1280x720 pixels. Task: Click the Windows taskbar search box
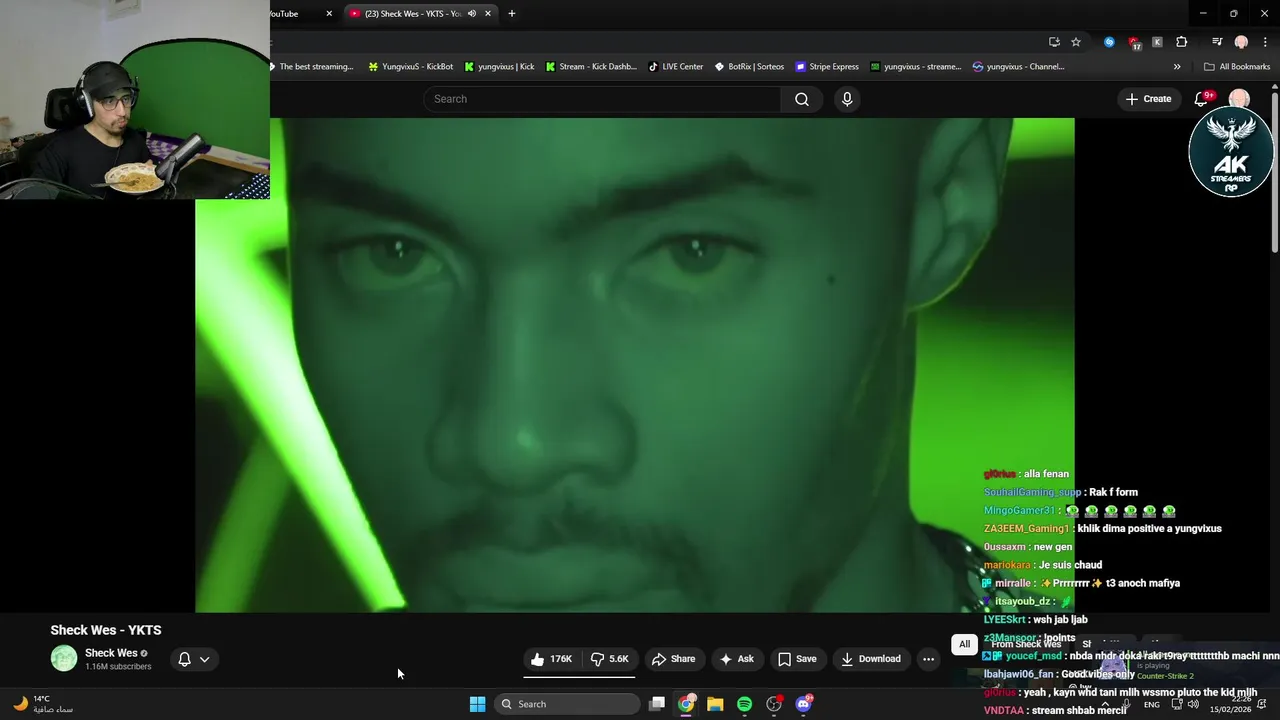tap(567, 704)
